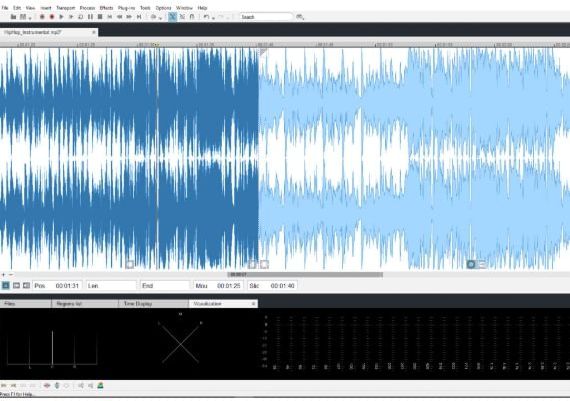
Task: Open the Options menu
Action: point(163,8)
